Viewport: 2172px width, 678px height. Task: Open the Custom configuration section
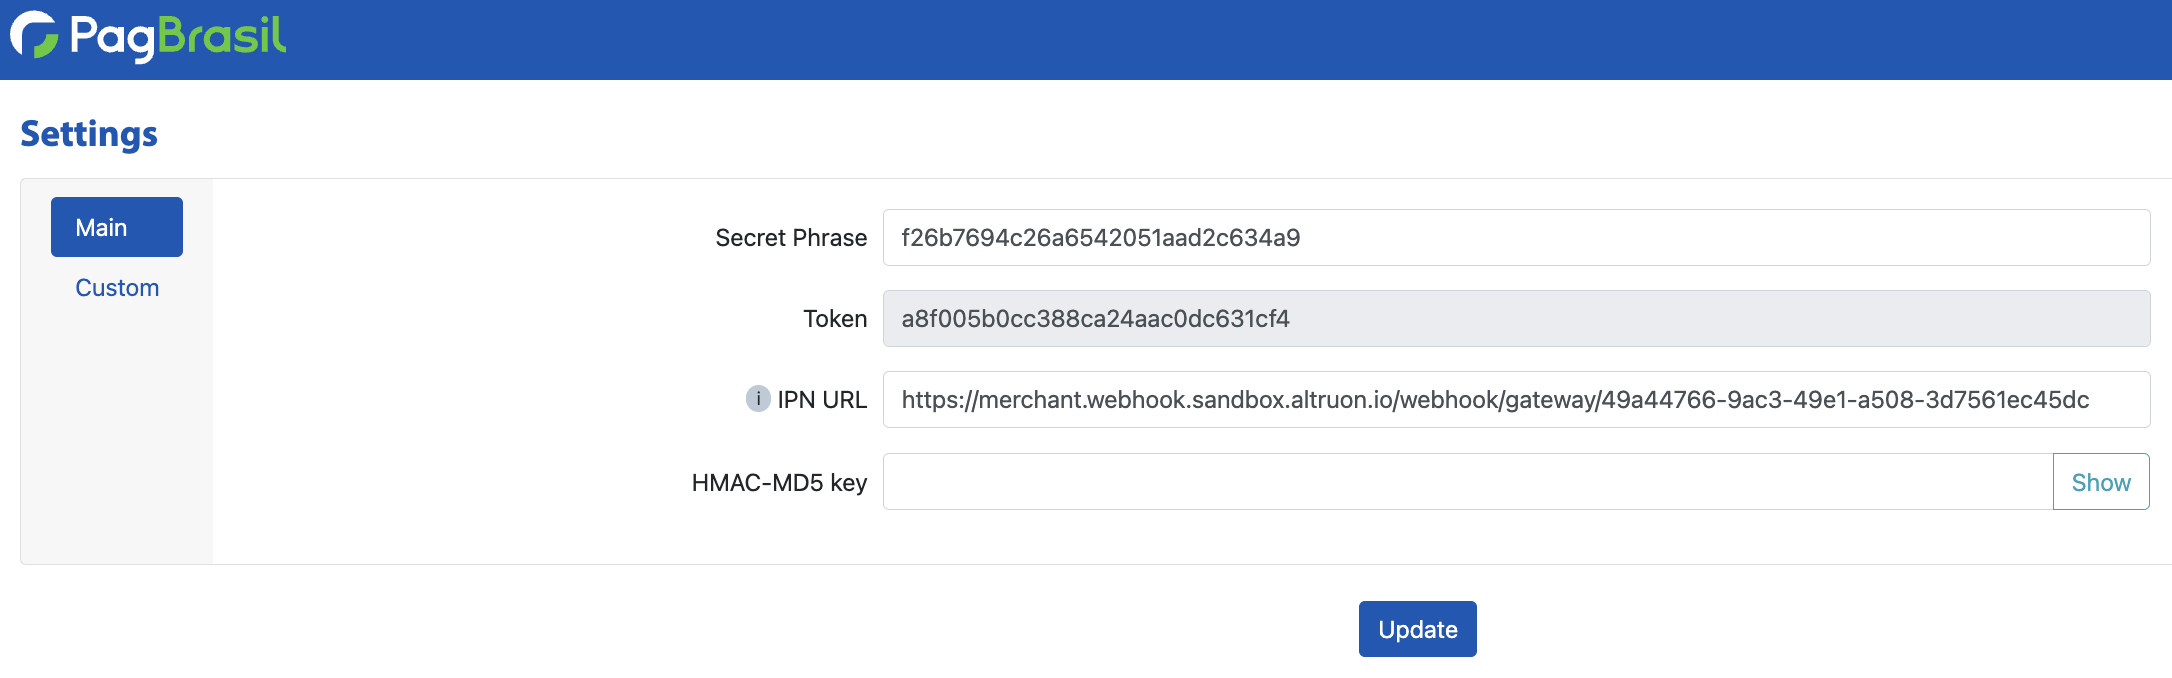pyautogui.click(x=116, y=287)
